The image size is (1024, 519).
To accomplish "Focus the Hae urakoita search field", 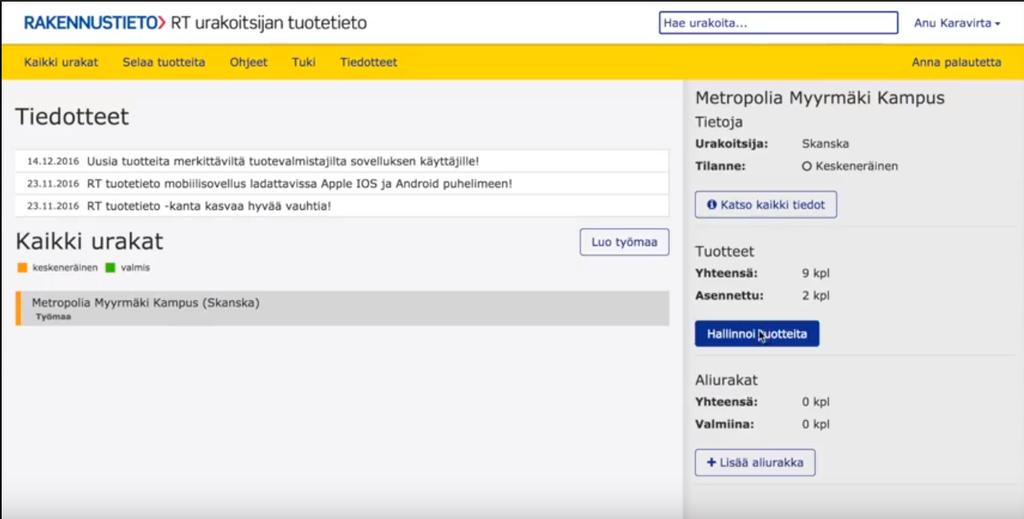I will [778, 23].
